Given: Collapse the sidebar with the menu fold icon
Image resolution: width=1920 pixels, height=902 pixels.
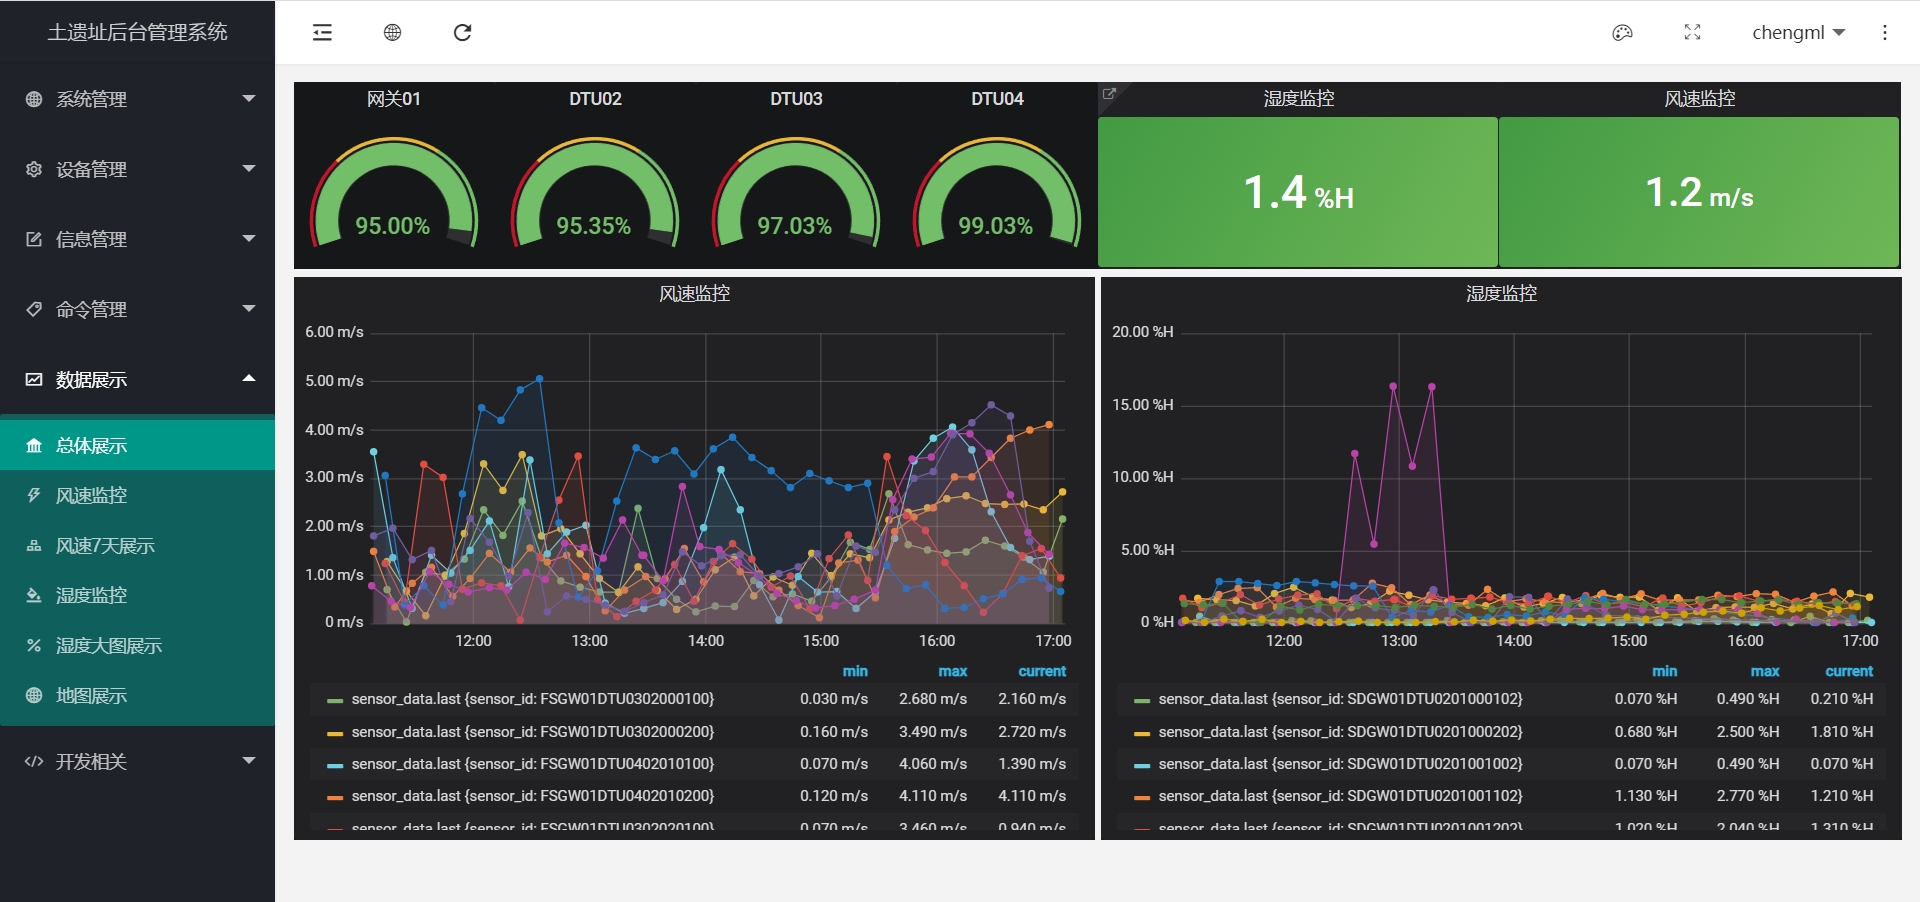Looking at the screenshot, I should click(322, 33).
